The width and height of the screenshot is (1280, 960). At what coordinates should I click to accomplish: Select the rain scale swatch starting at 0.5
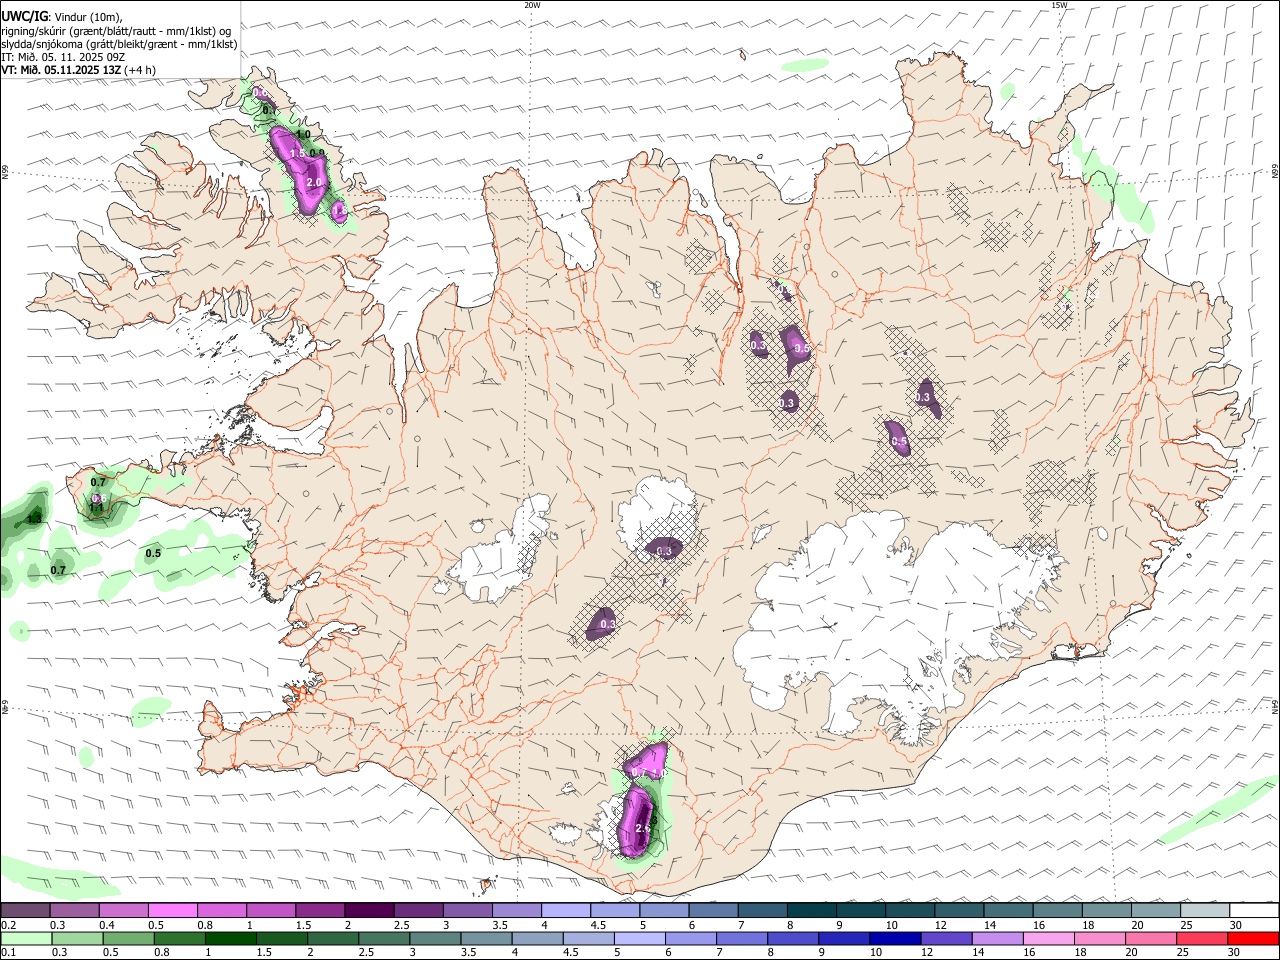tap(129, 939)
